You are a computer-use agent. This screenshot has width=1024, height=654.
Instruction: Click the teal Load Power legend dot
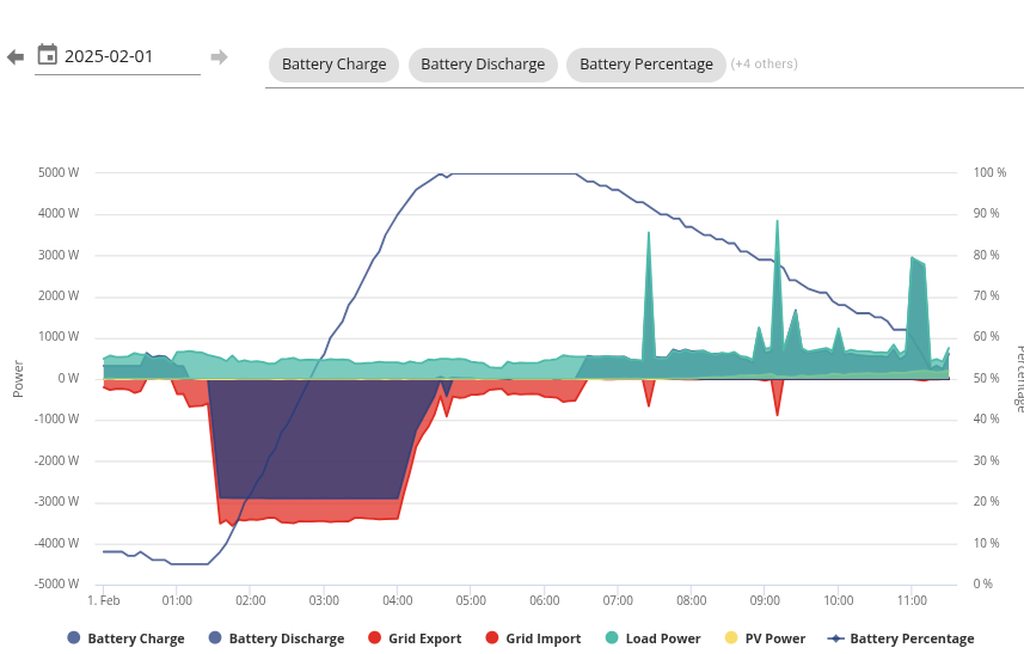[611, 638]
